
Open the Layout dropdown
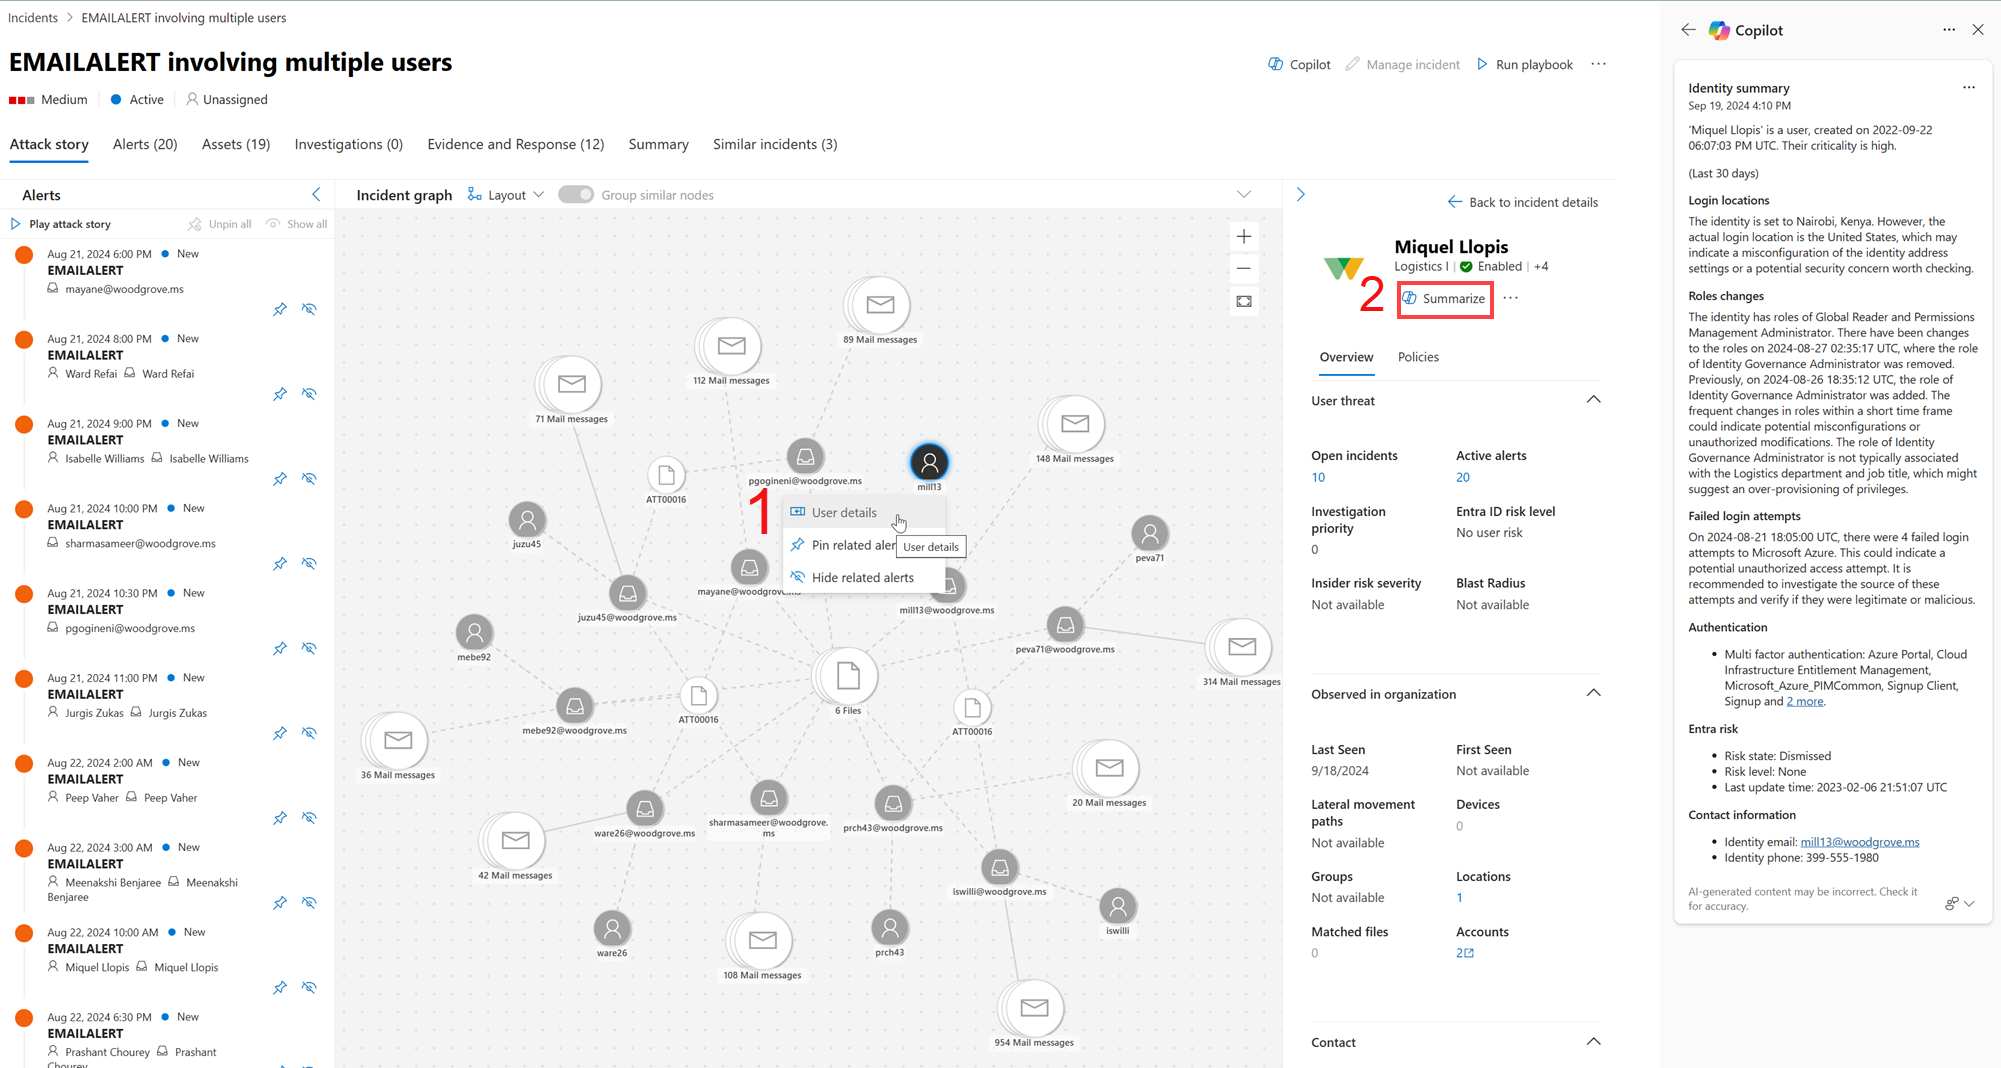(x=506, y=195)
